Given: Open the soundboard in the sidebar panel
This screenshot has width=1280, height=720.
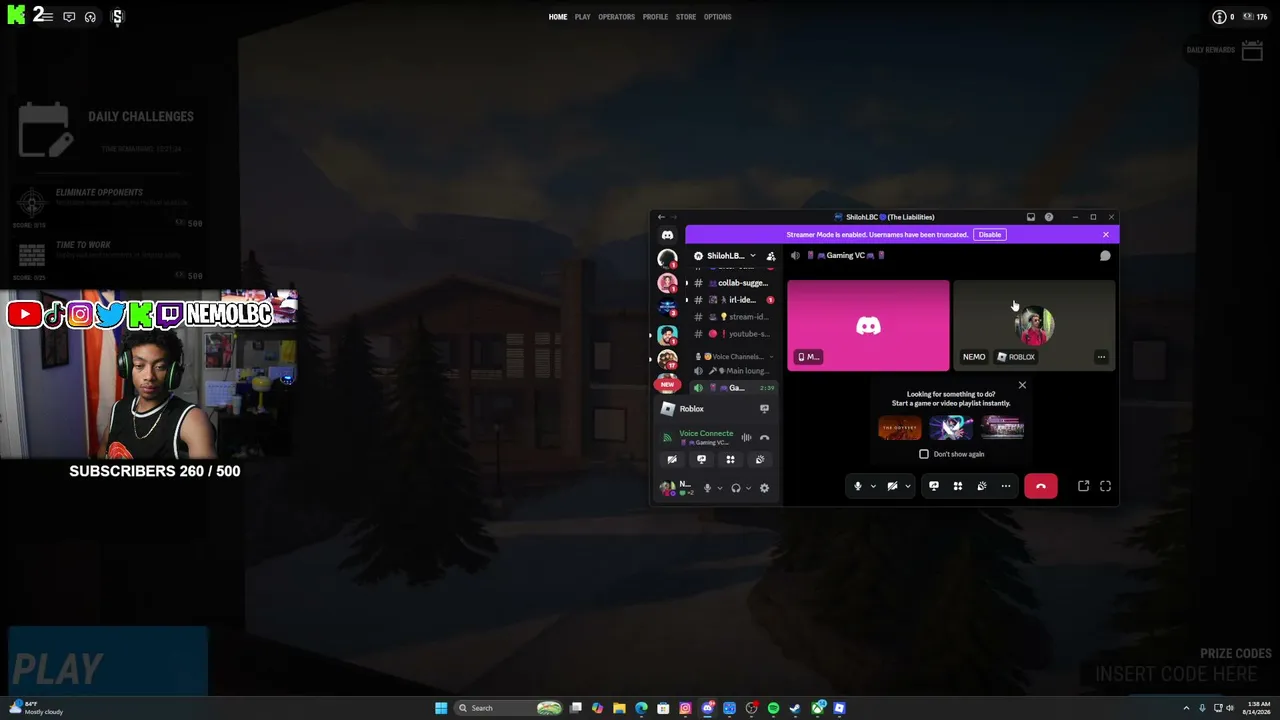Looking at the screenshot, I should pyautogui.click(x=759, y=460).
